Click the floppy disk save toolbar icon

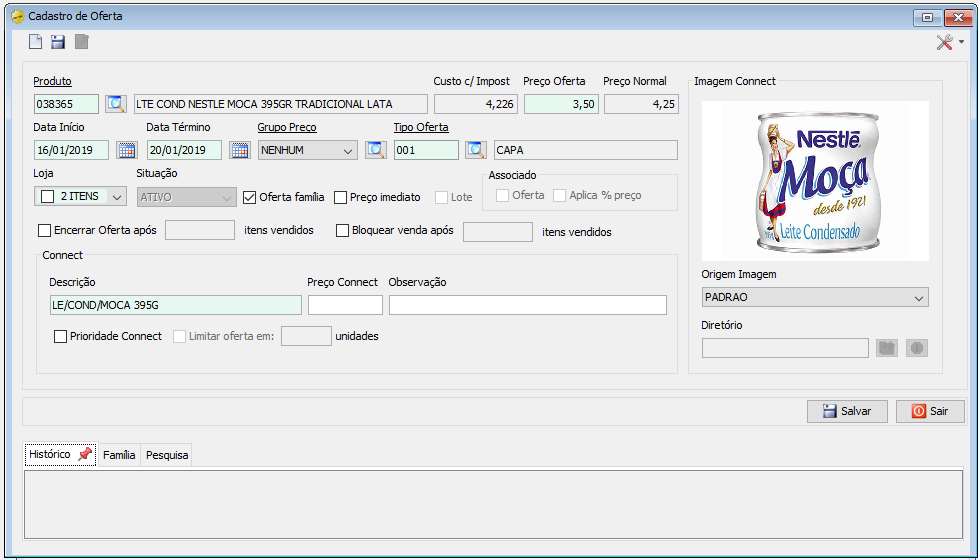pyautogui.click(x=58, y=42)
